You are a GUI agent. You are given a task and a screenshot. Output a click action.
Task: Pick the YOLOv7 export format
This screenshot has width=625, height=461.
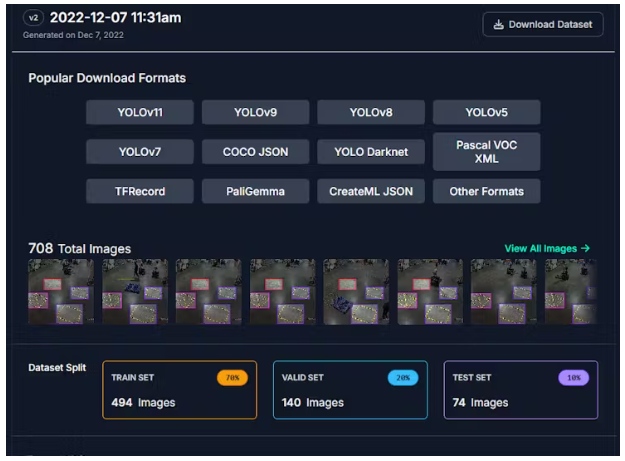(x=140, y=152)
